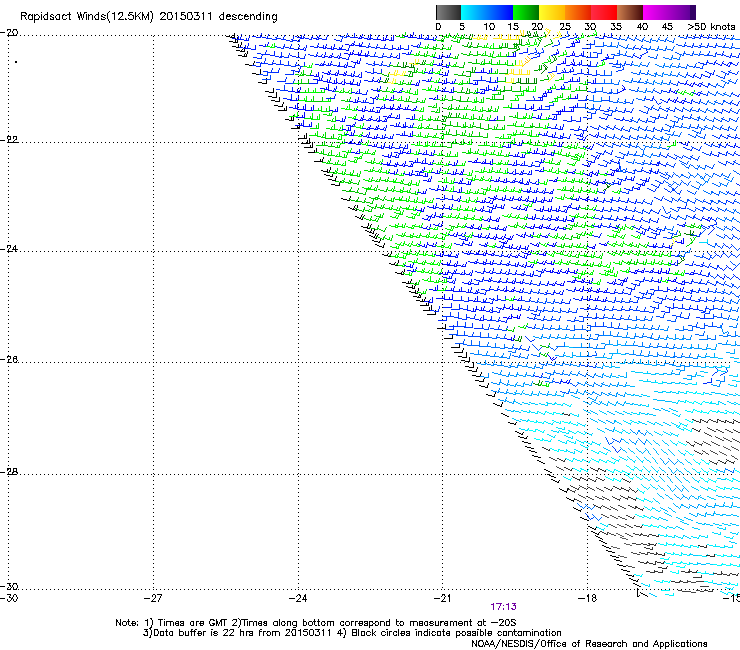Click the purple "17:13" overpass time label

pyautogui.click(x=503, y=607)
